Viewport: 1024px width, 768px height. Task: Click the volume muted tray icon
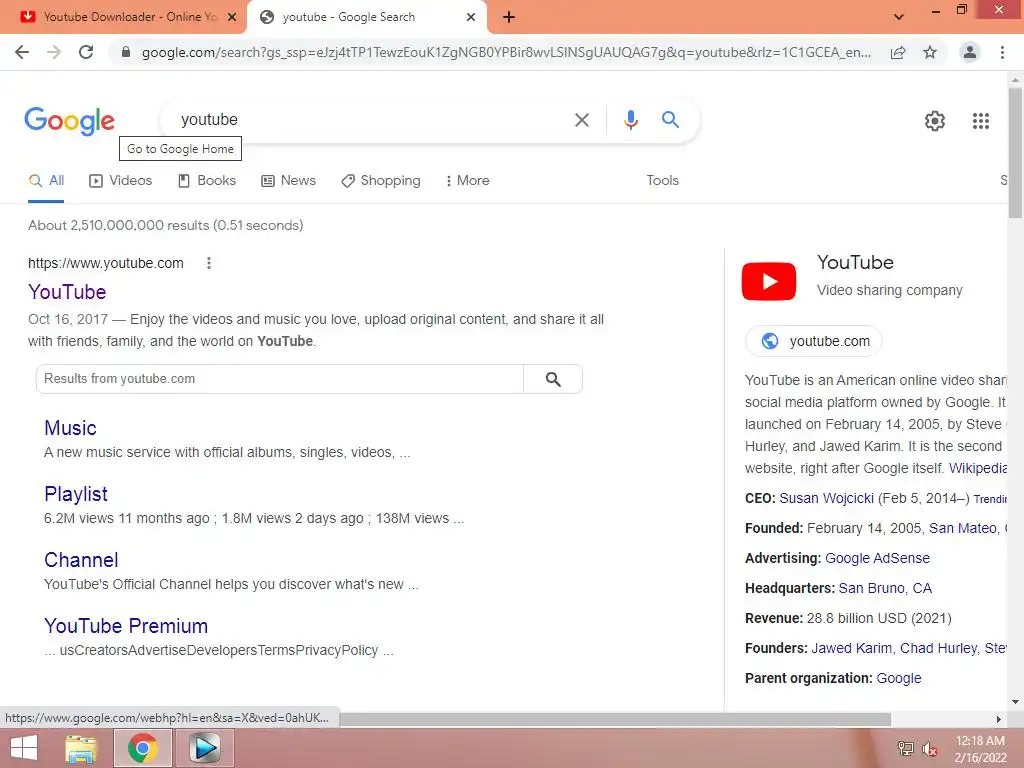[929, 749]
